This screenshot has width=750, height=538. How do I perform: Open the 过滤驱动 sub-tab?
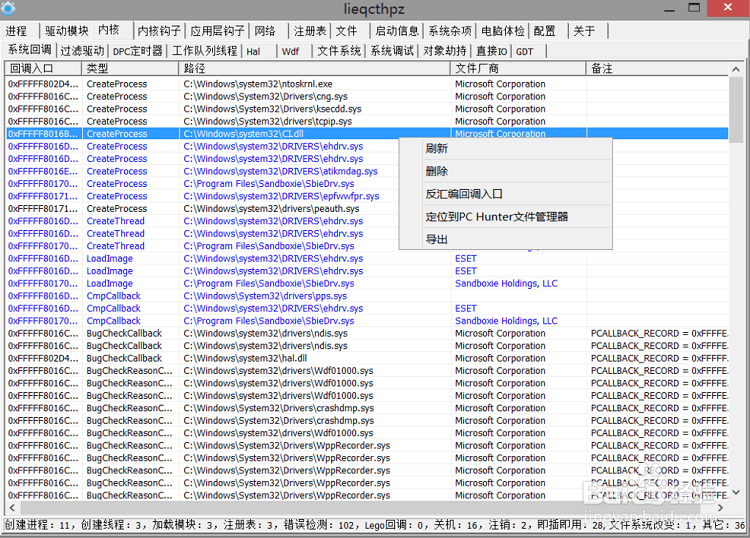click(x=82, y=51)
